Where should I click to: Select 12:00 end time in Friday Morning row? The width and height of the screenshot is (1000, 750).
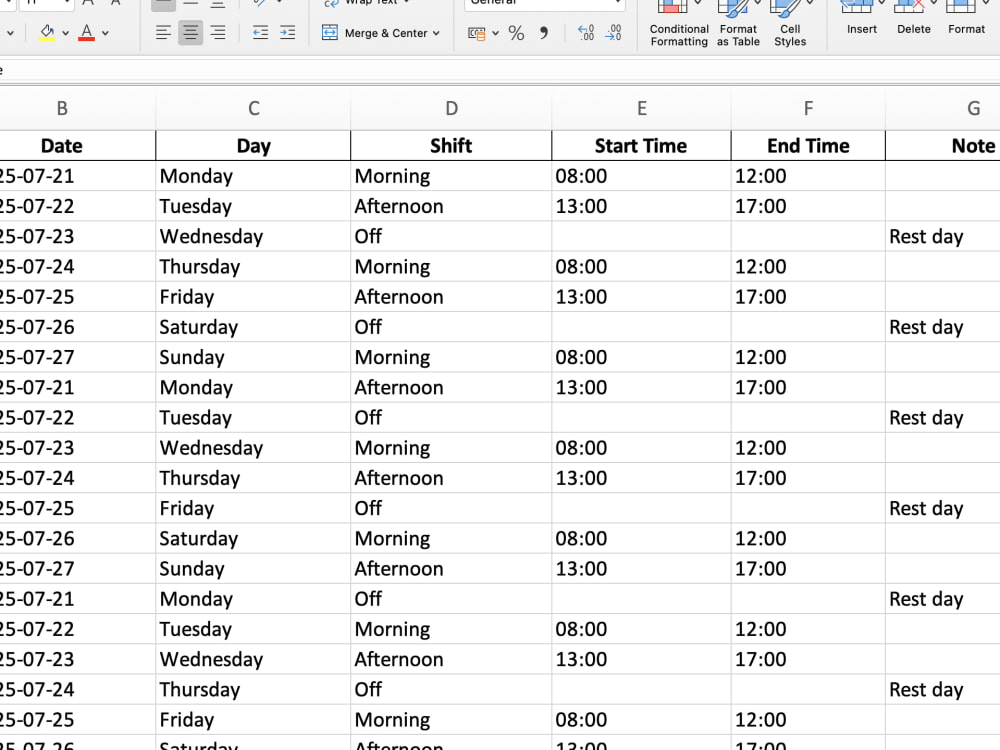point(808,719)
